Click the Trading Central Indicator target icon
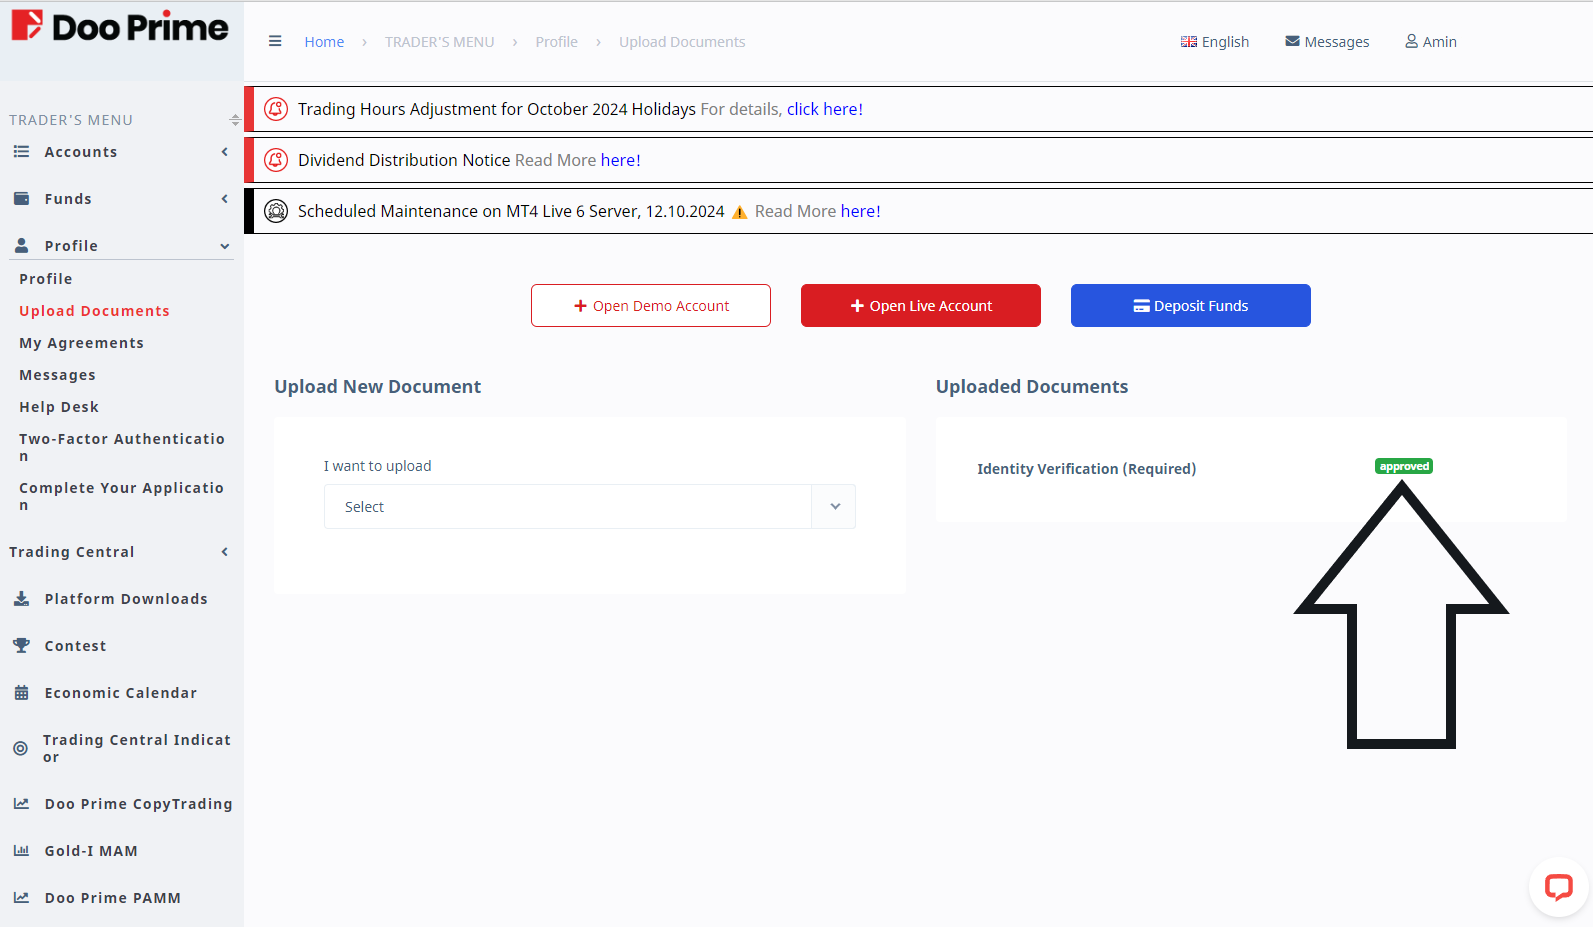Image resolution: width=1593 pixels, height=927 pixels. (20, 748)
